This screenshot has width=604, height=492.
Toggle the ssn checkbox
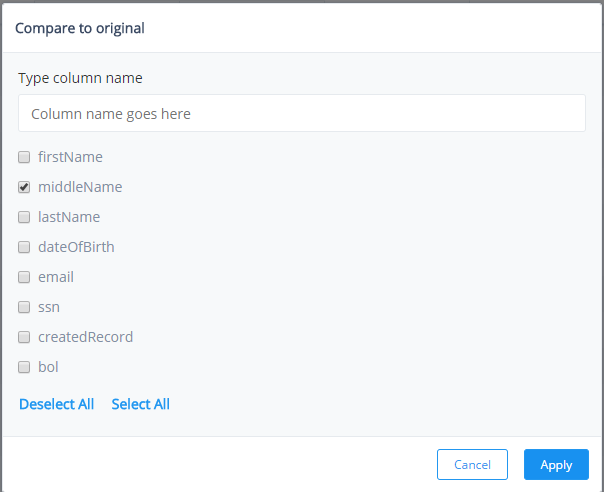coord(24,307)
